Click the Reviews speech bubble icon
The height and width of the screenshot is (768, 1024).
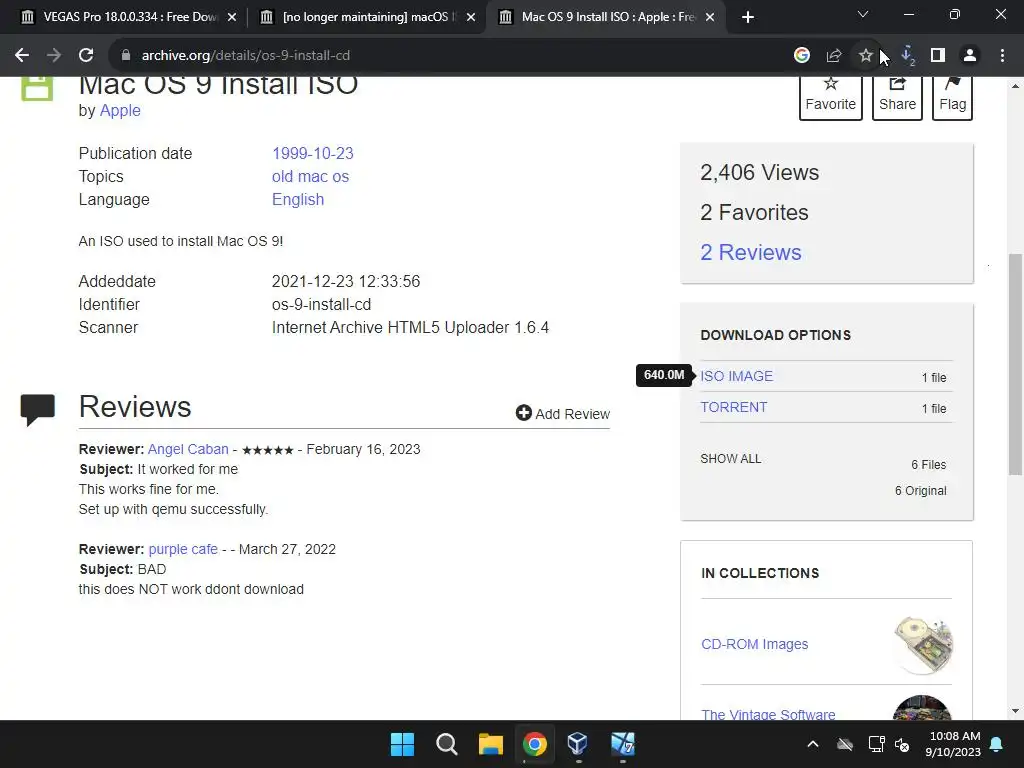(x=38, y=410)
